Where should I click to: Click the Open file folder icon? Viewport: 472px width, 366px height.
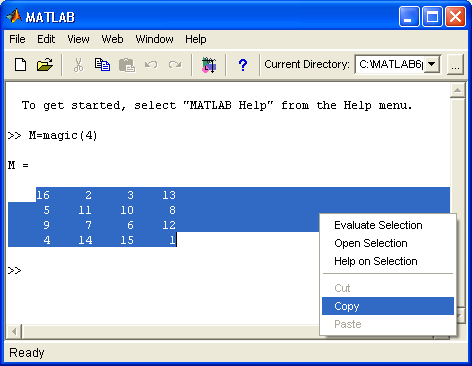pos(45,65)
